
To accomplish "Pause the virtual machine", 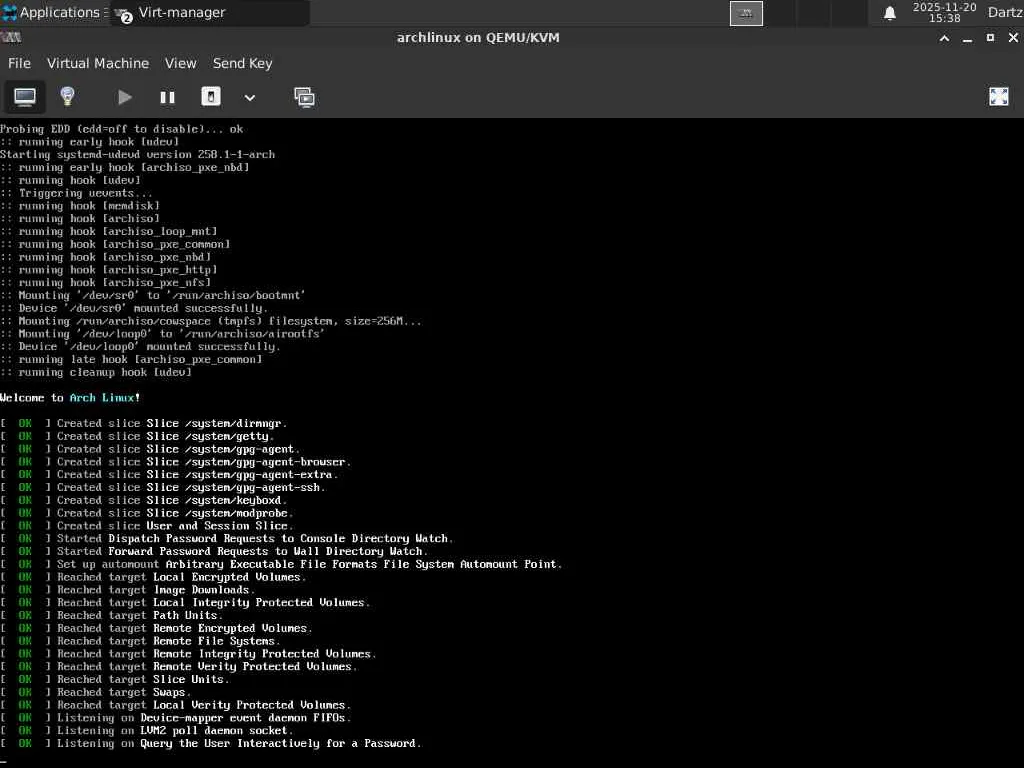I will tap(167, 97).
